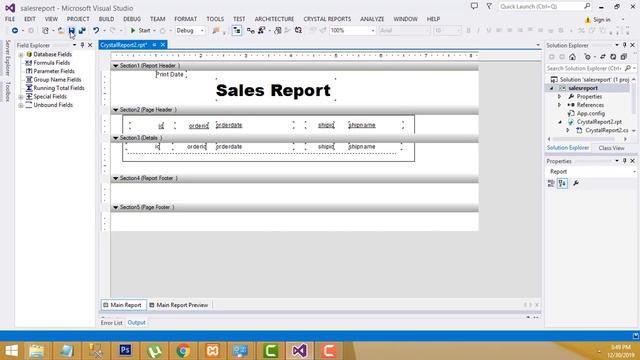Image resolution: width=640 pixels, height=360 pixels.
Task: Select the Main Report tab
Action: pyautogui.click(x=122, y=305)
